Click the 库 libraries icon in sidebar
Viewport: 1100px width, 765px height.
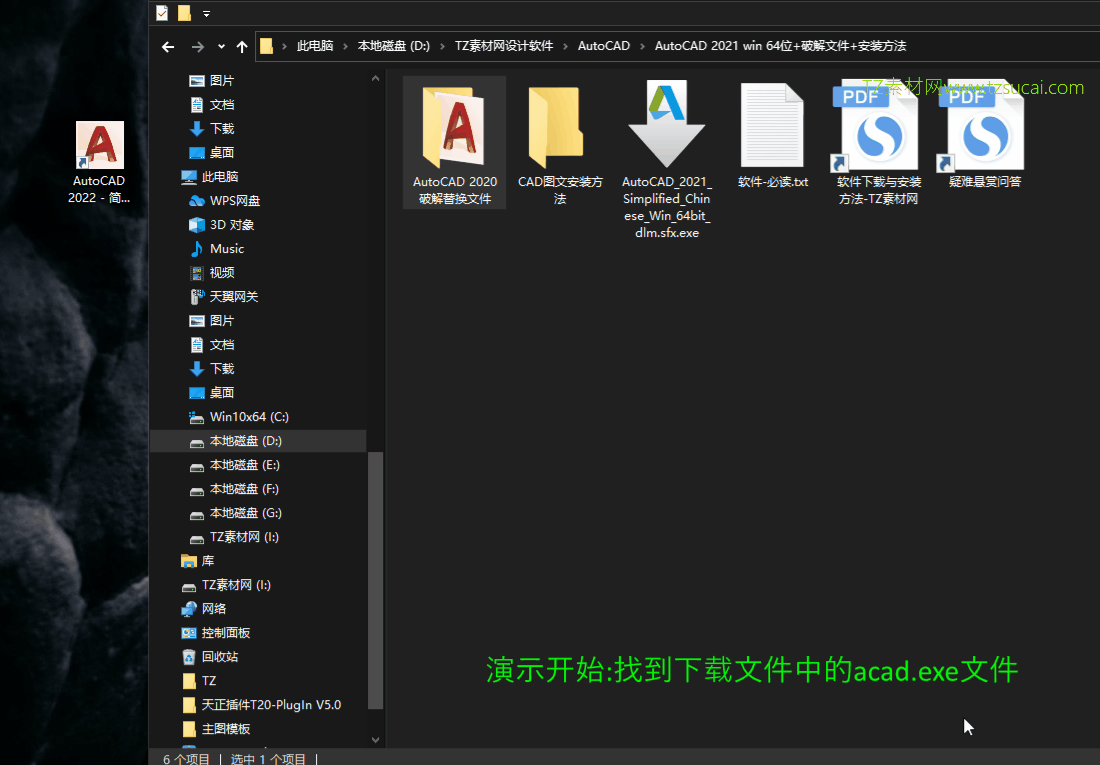pyautogui.click(x=189, y=561)
